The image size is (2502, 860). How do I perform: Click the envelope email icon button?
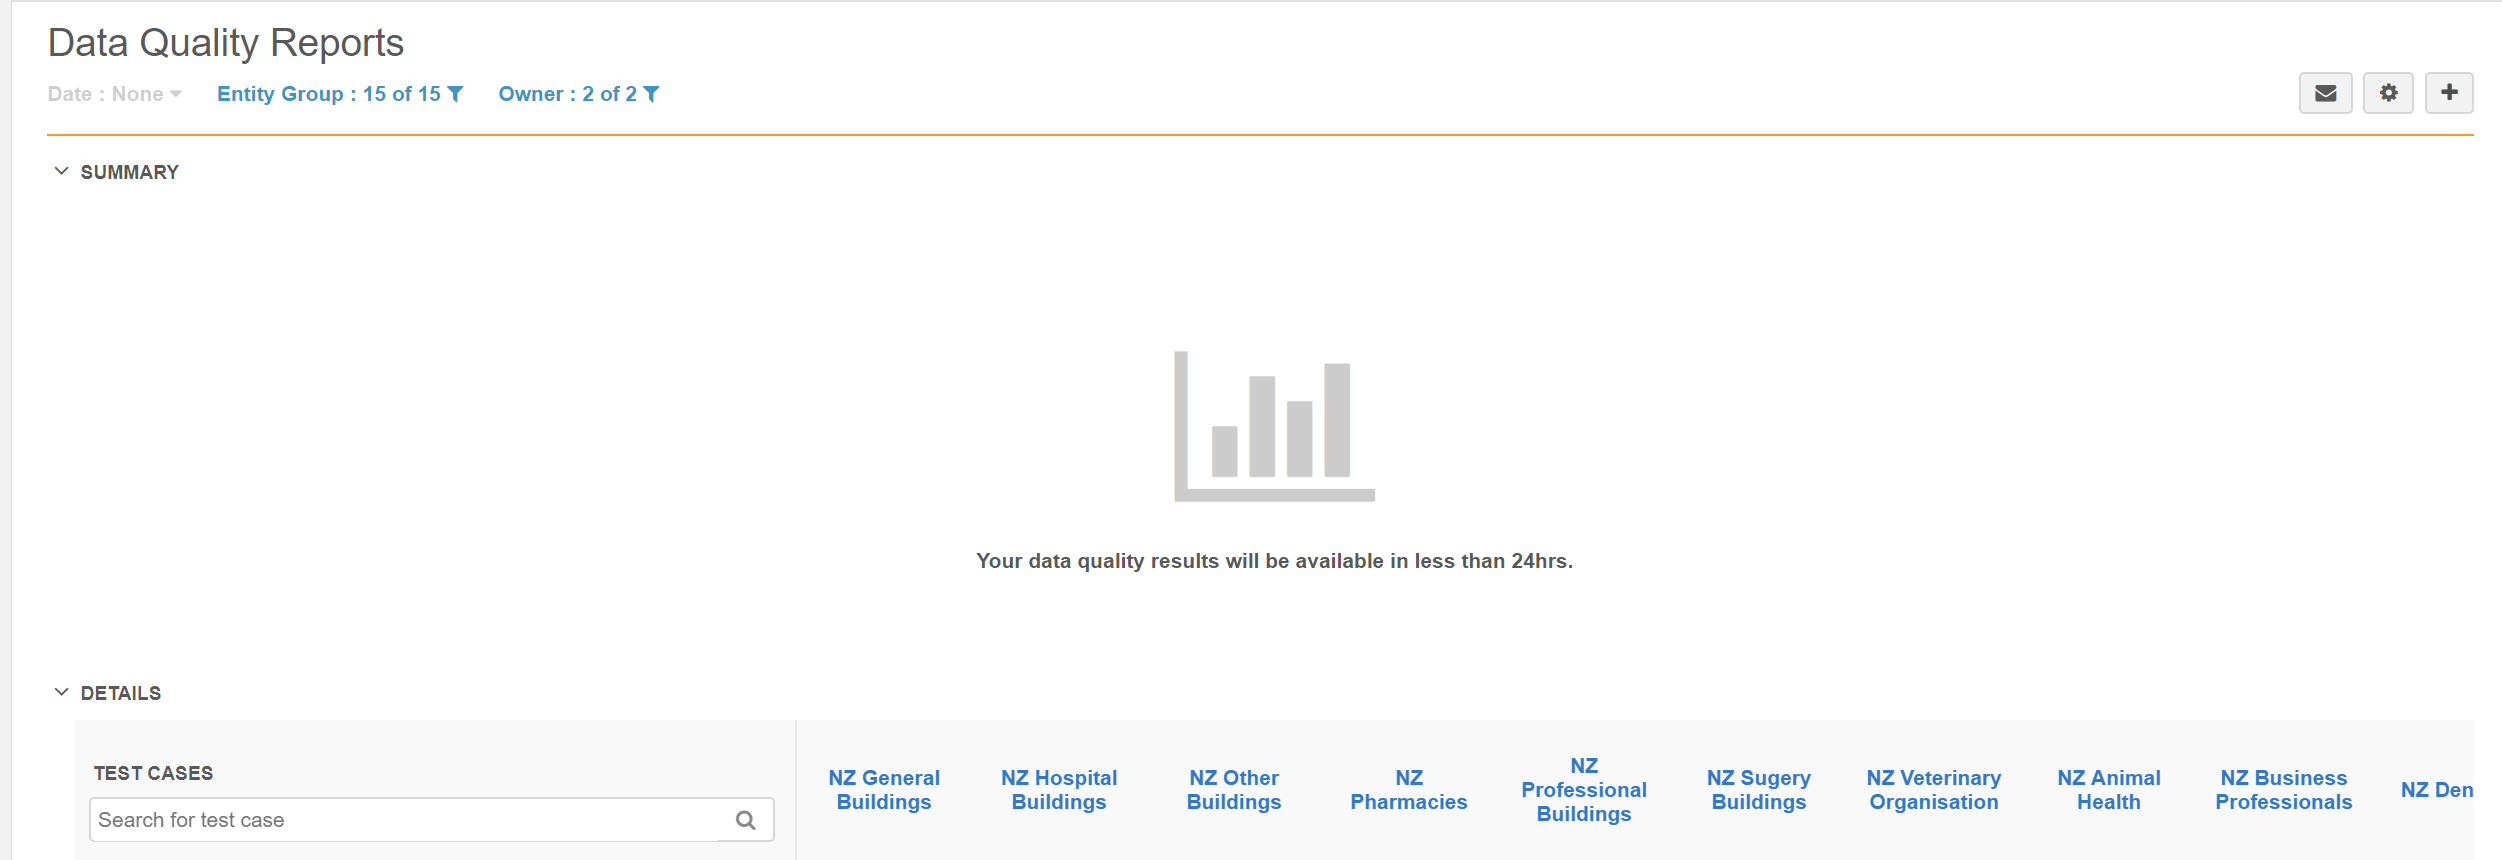coord(2325,93)
